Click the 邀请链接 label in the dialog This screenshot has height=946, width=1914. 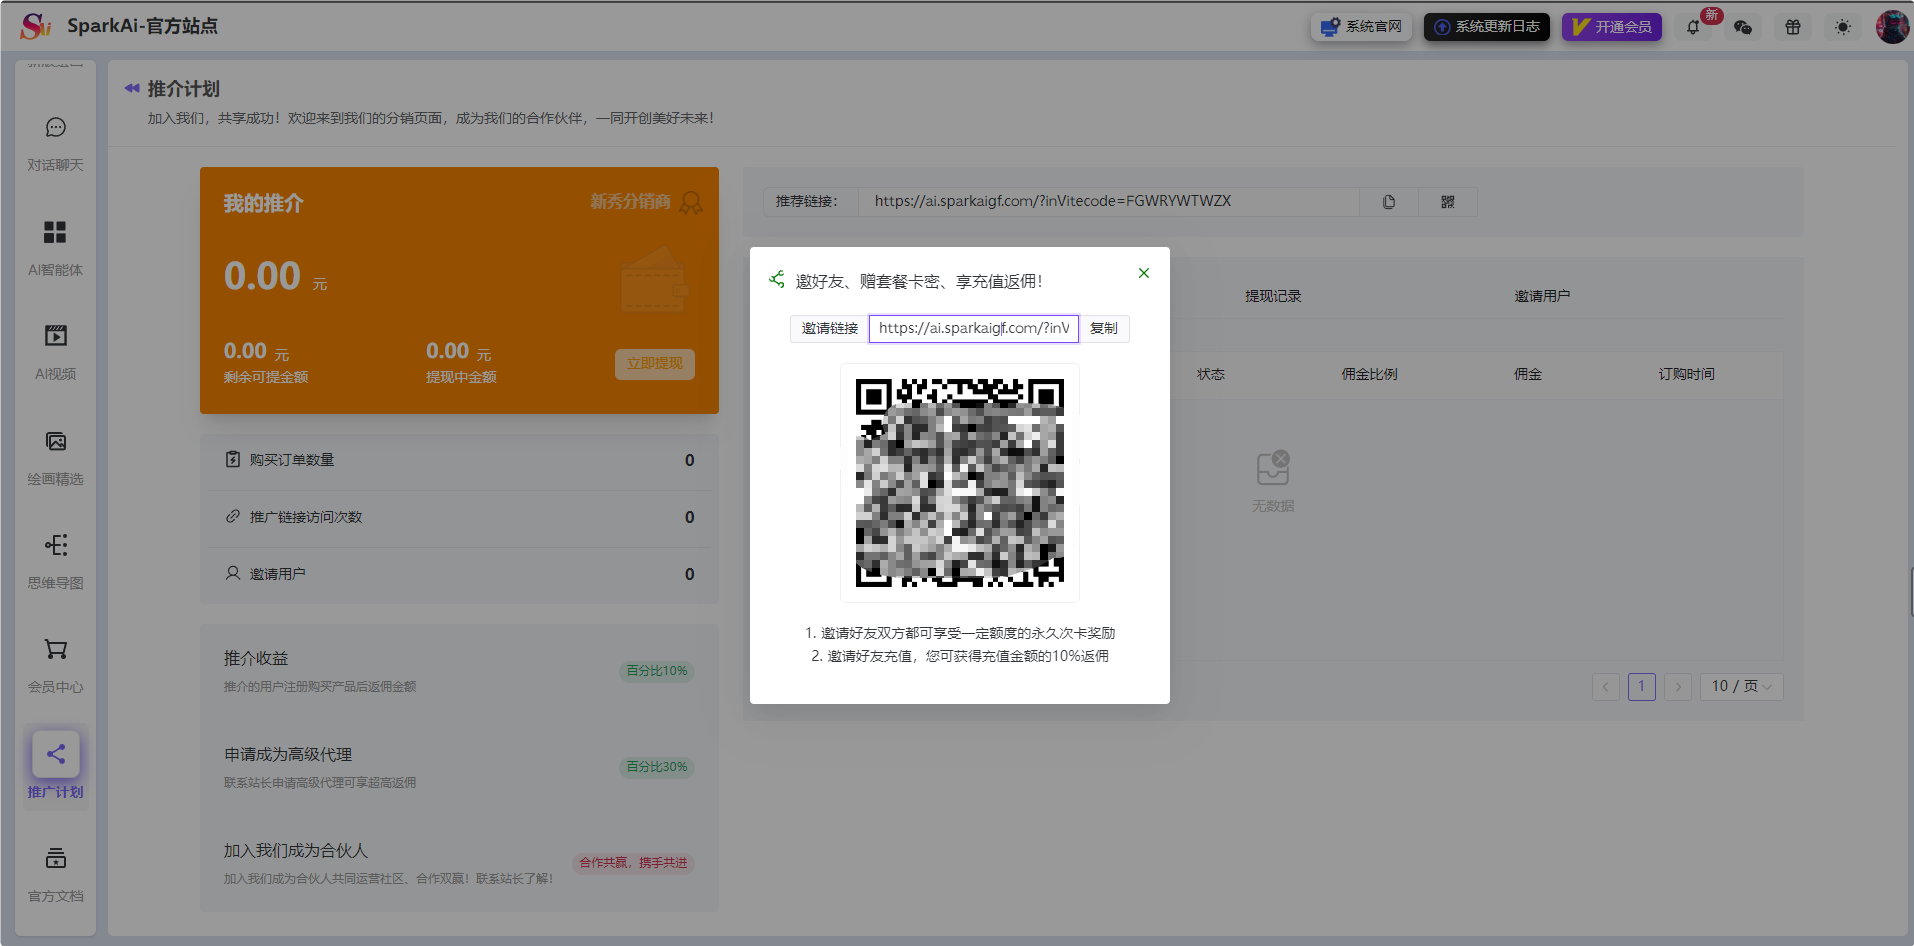pos(830,328)
